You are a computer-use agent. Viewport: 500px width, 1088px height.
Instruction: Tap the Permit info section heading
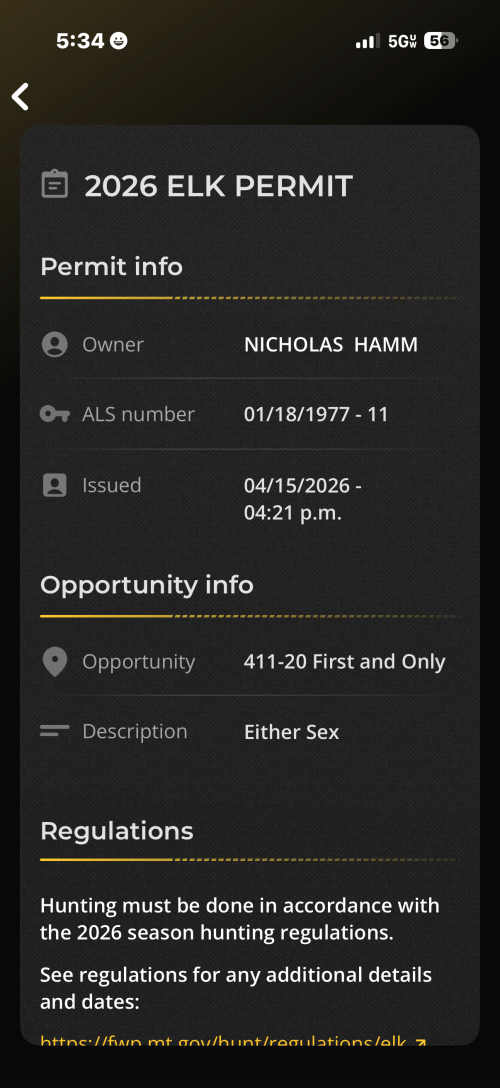click(112, 266)
